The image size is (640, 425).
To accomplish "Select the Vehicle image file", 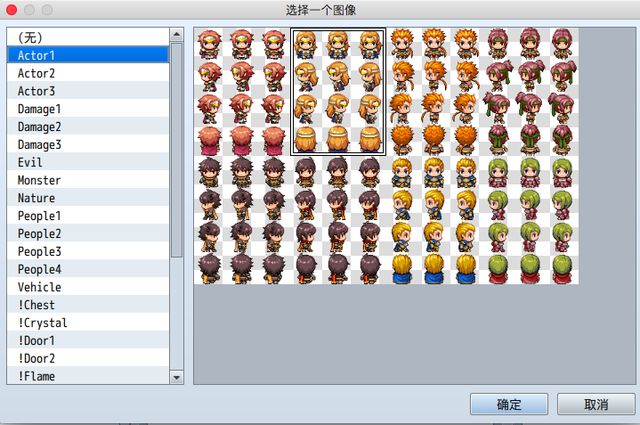I will point(88,287).
